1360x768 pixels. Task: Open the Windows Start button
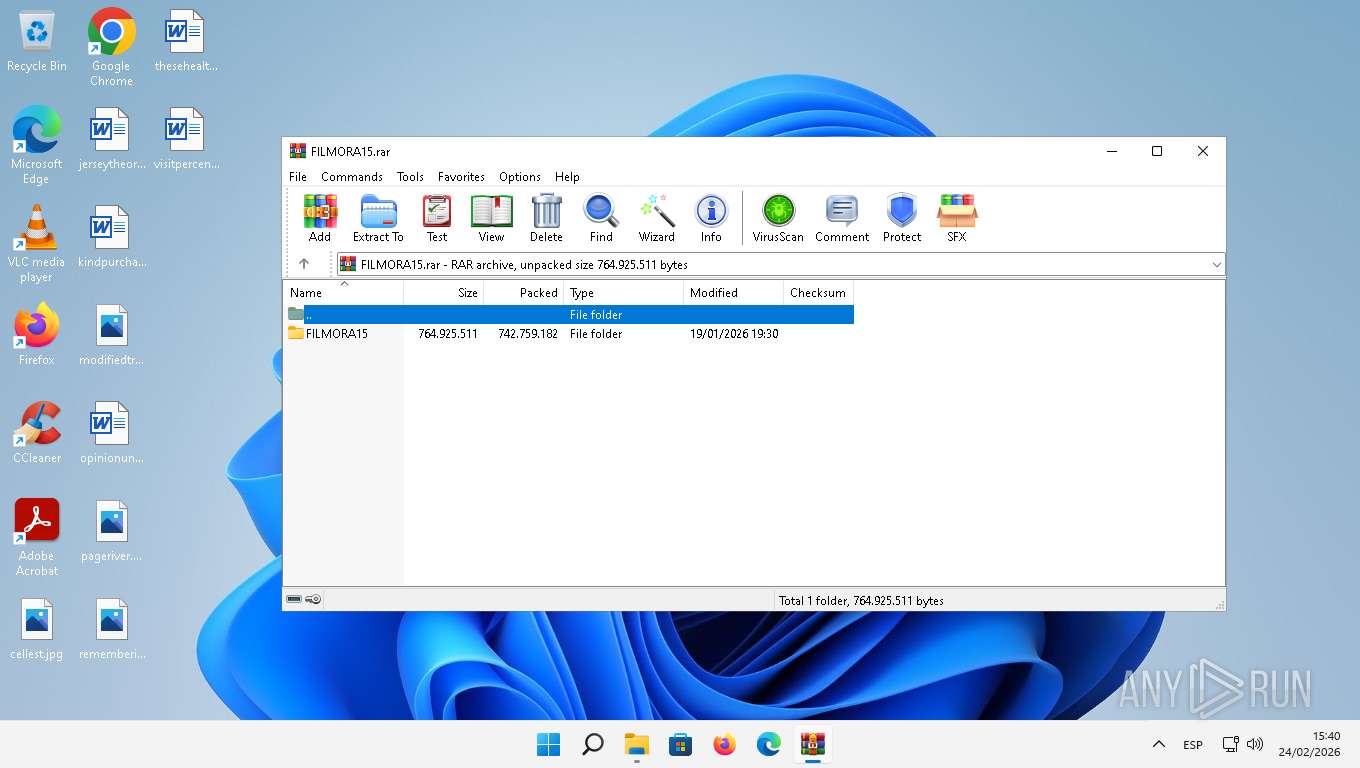coord(548,744)
